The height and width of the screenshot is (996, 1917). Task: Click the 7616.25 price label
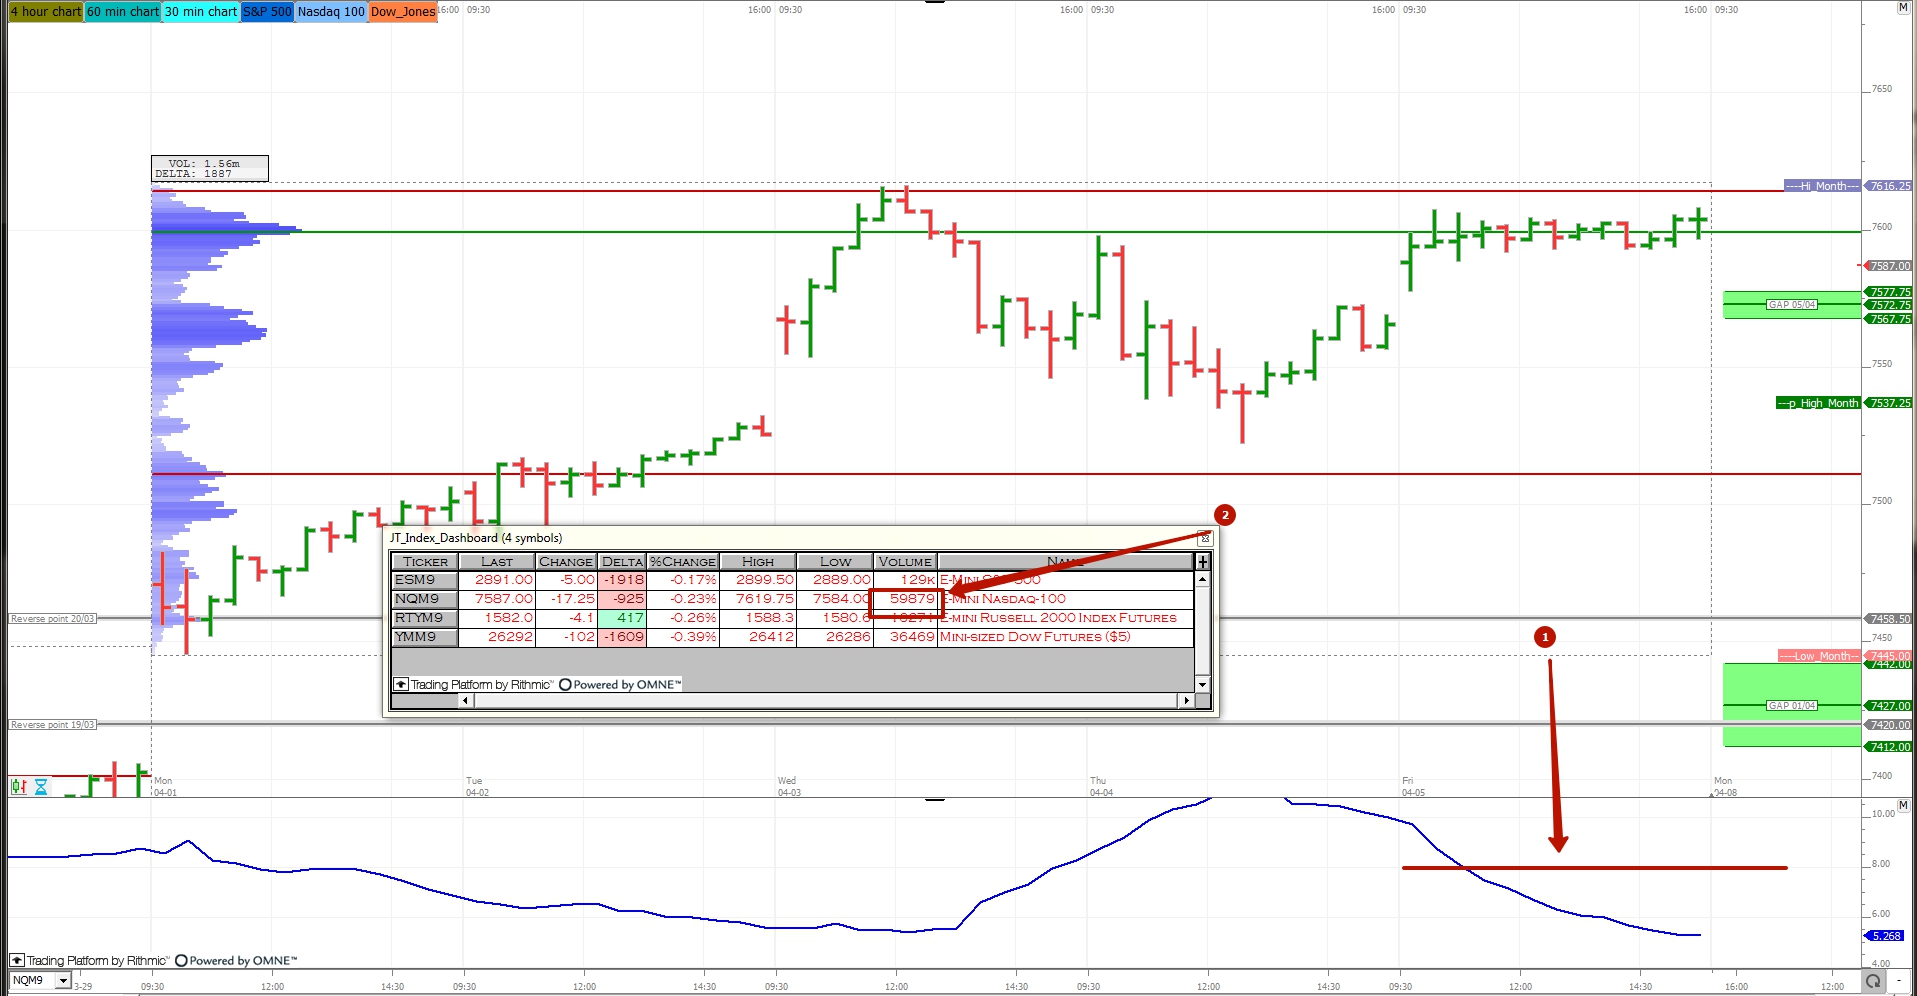click(1889, 186)
